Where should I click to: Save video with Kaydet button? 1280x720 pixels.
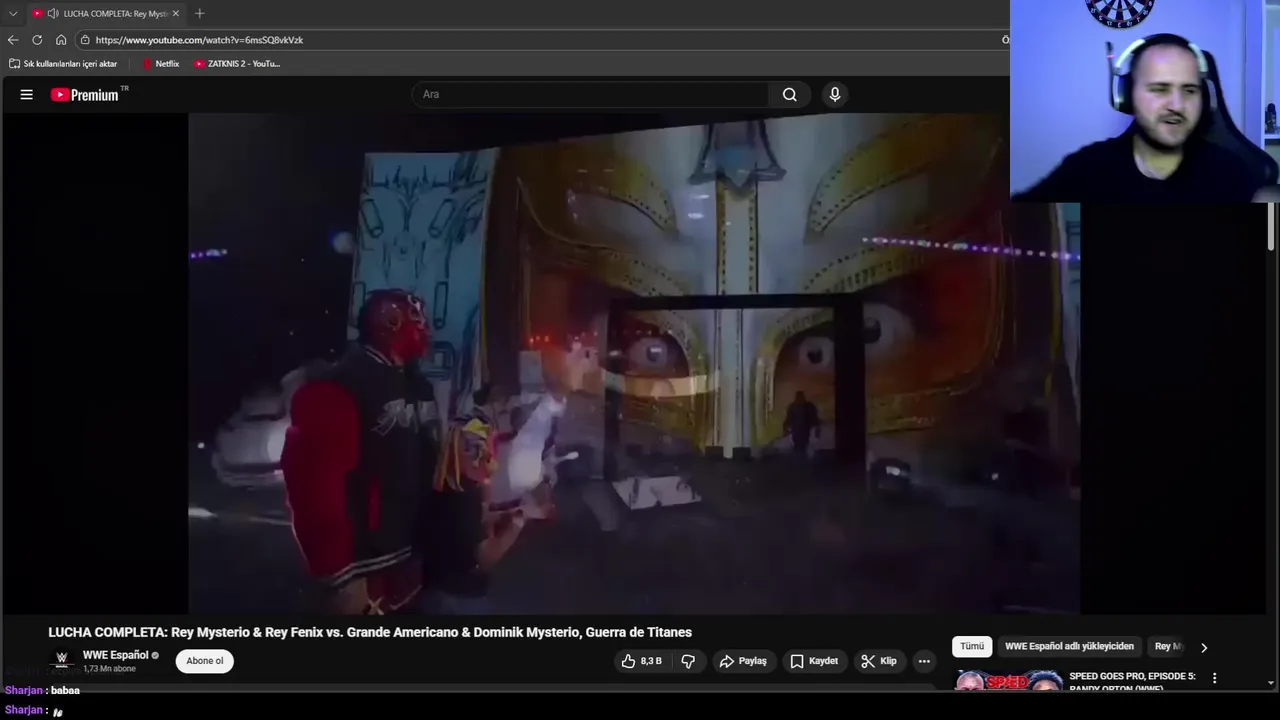click(814, 661)
